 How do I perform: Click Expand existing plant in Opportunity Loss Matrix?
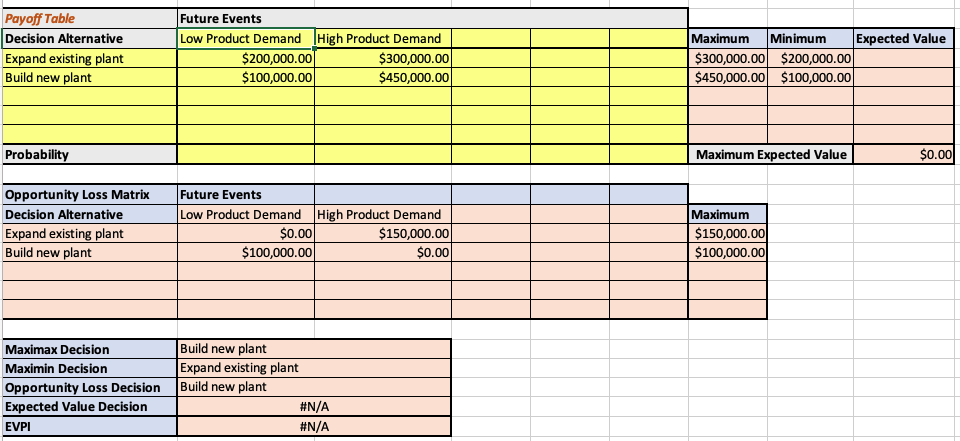[x=90, y=233]
